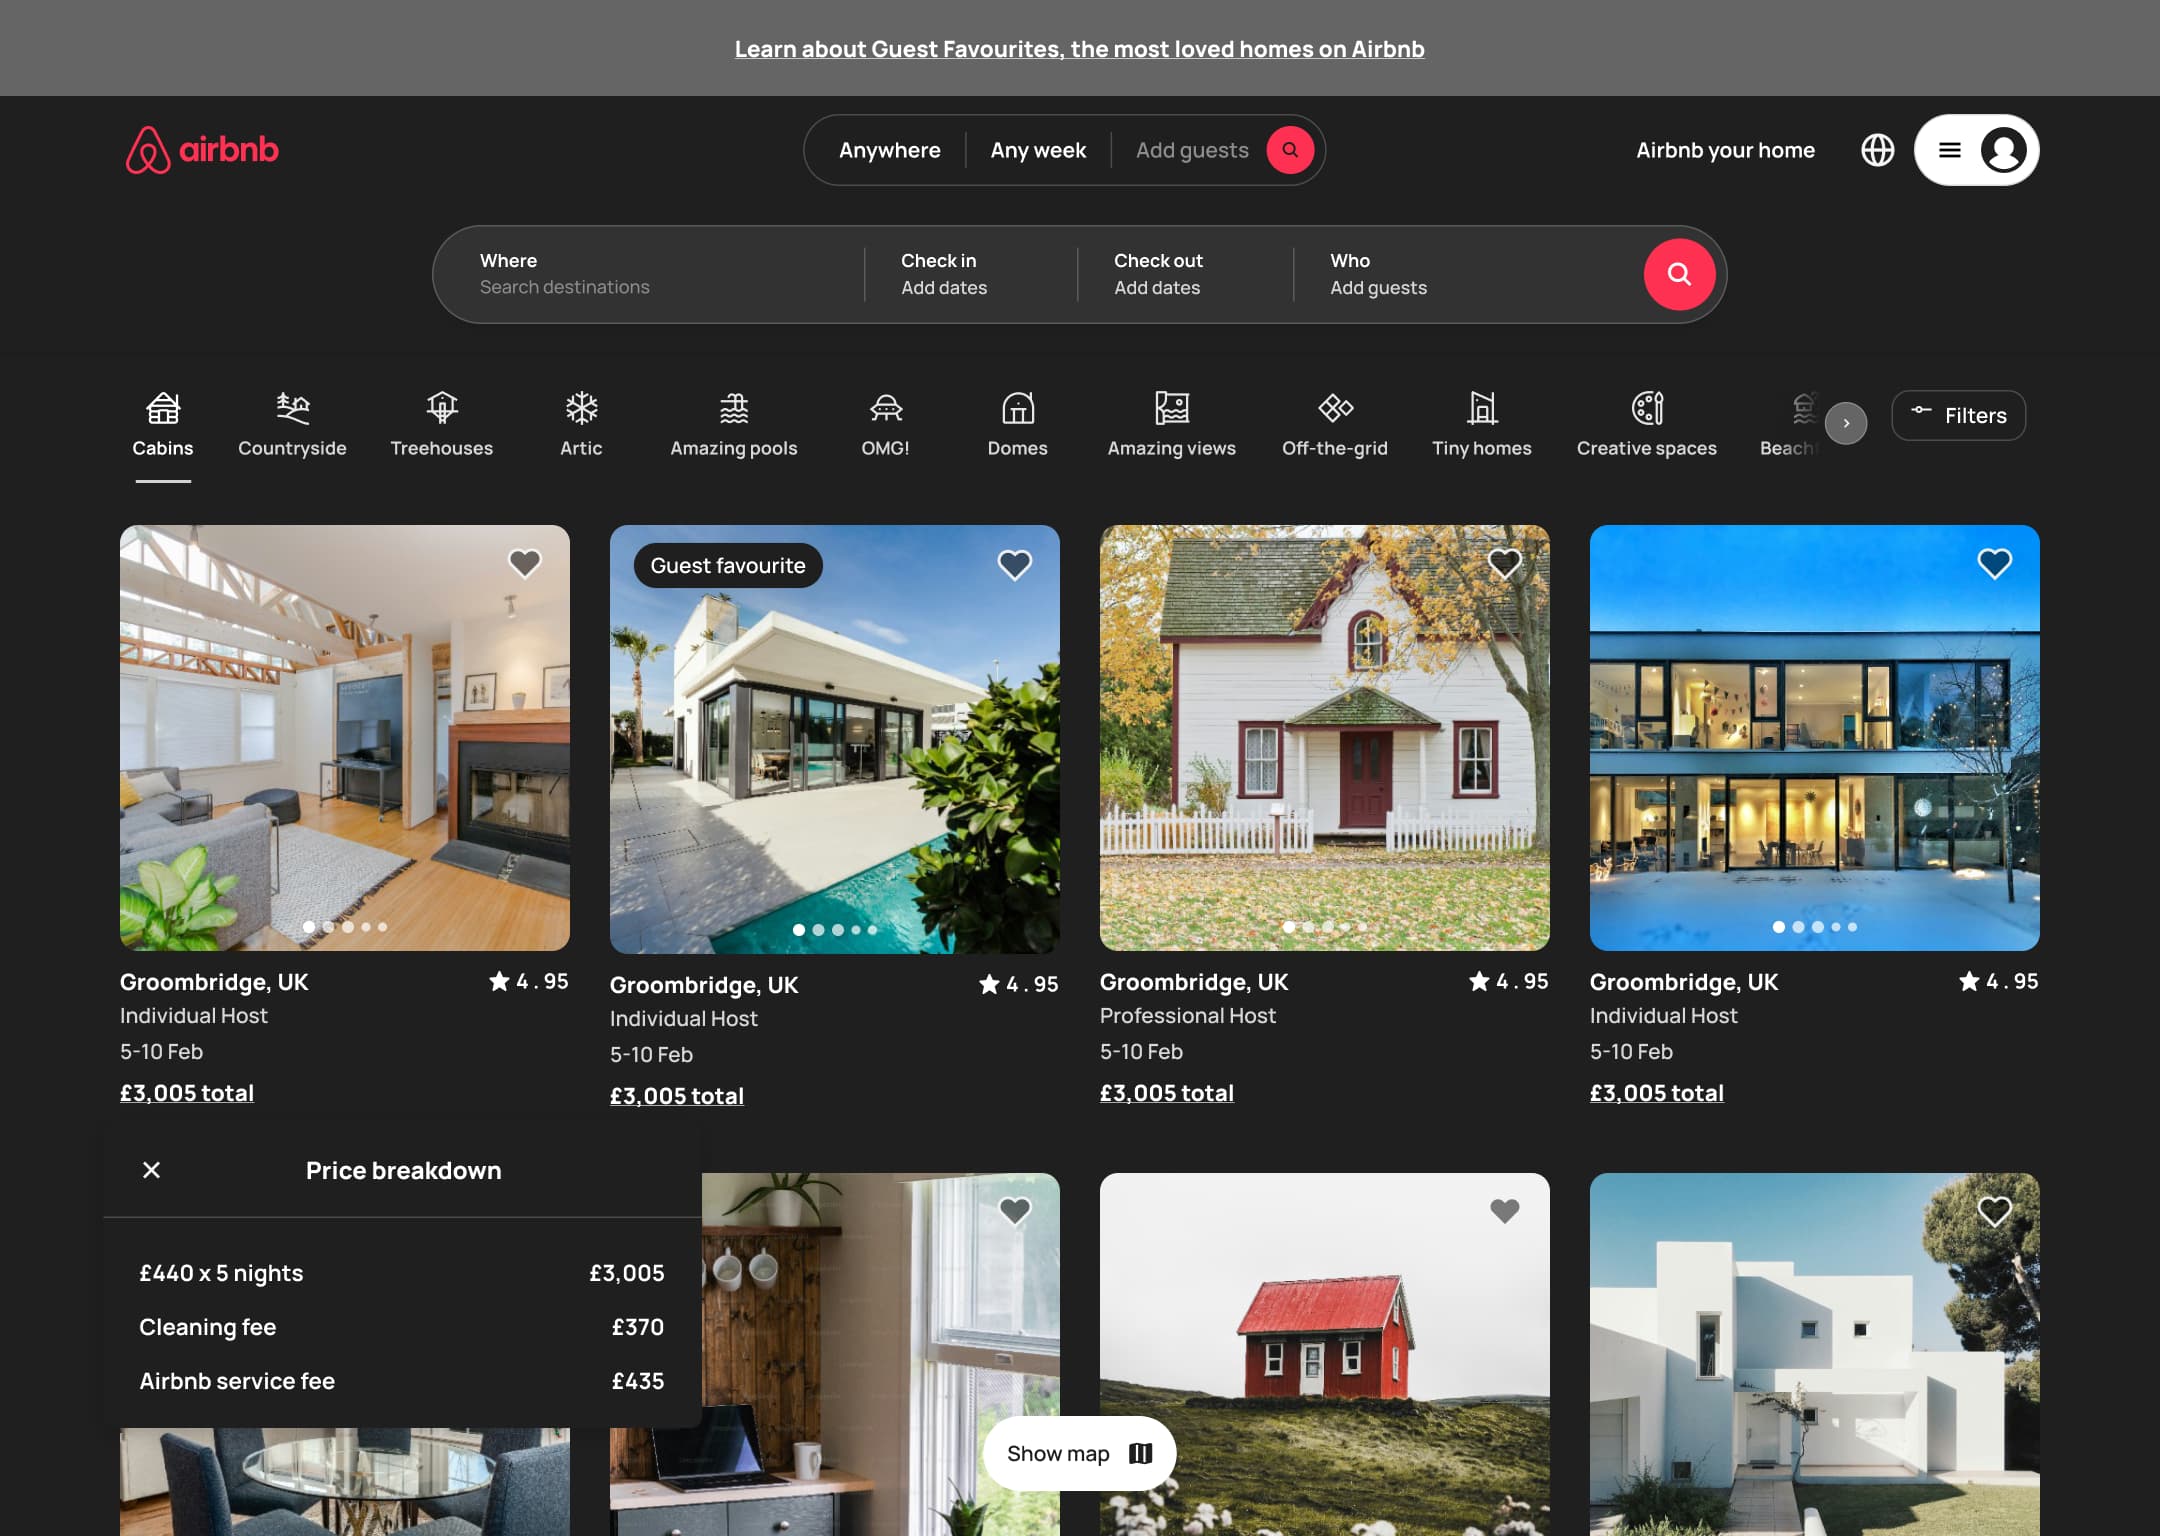Screen dimensions: 2160x1536
Task: Click the Airbnb service fee row
Action: click(402, 1381)
